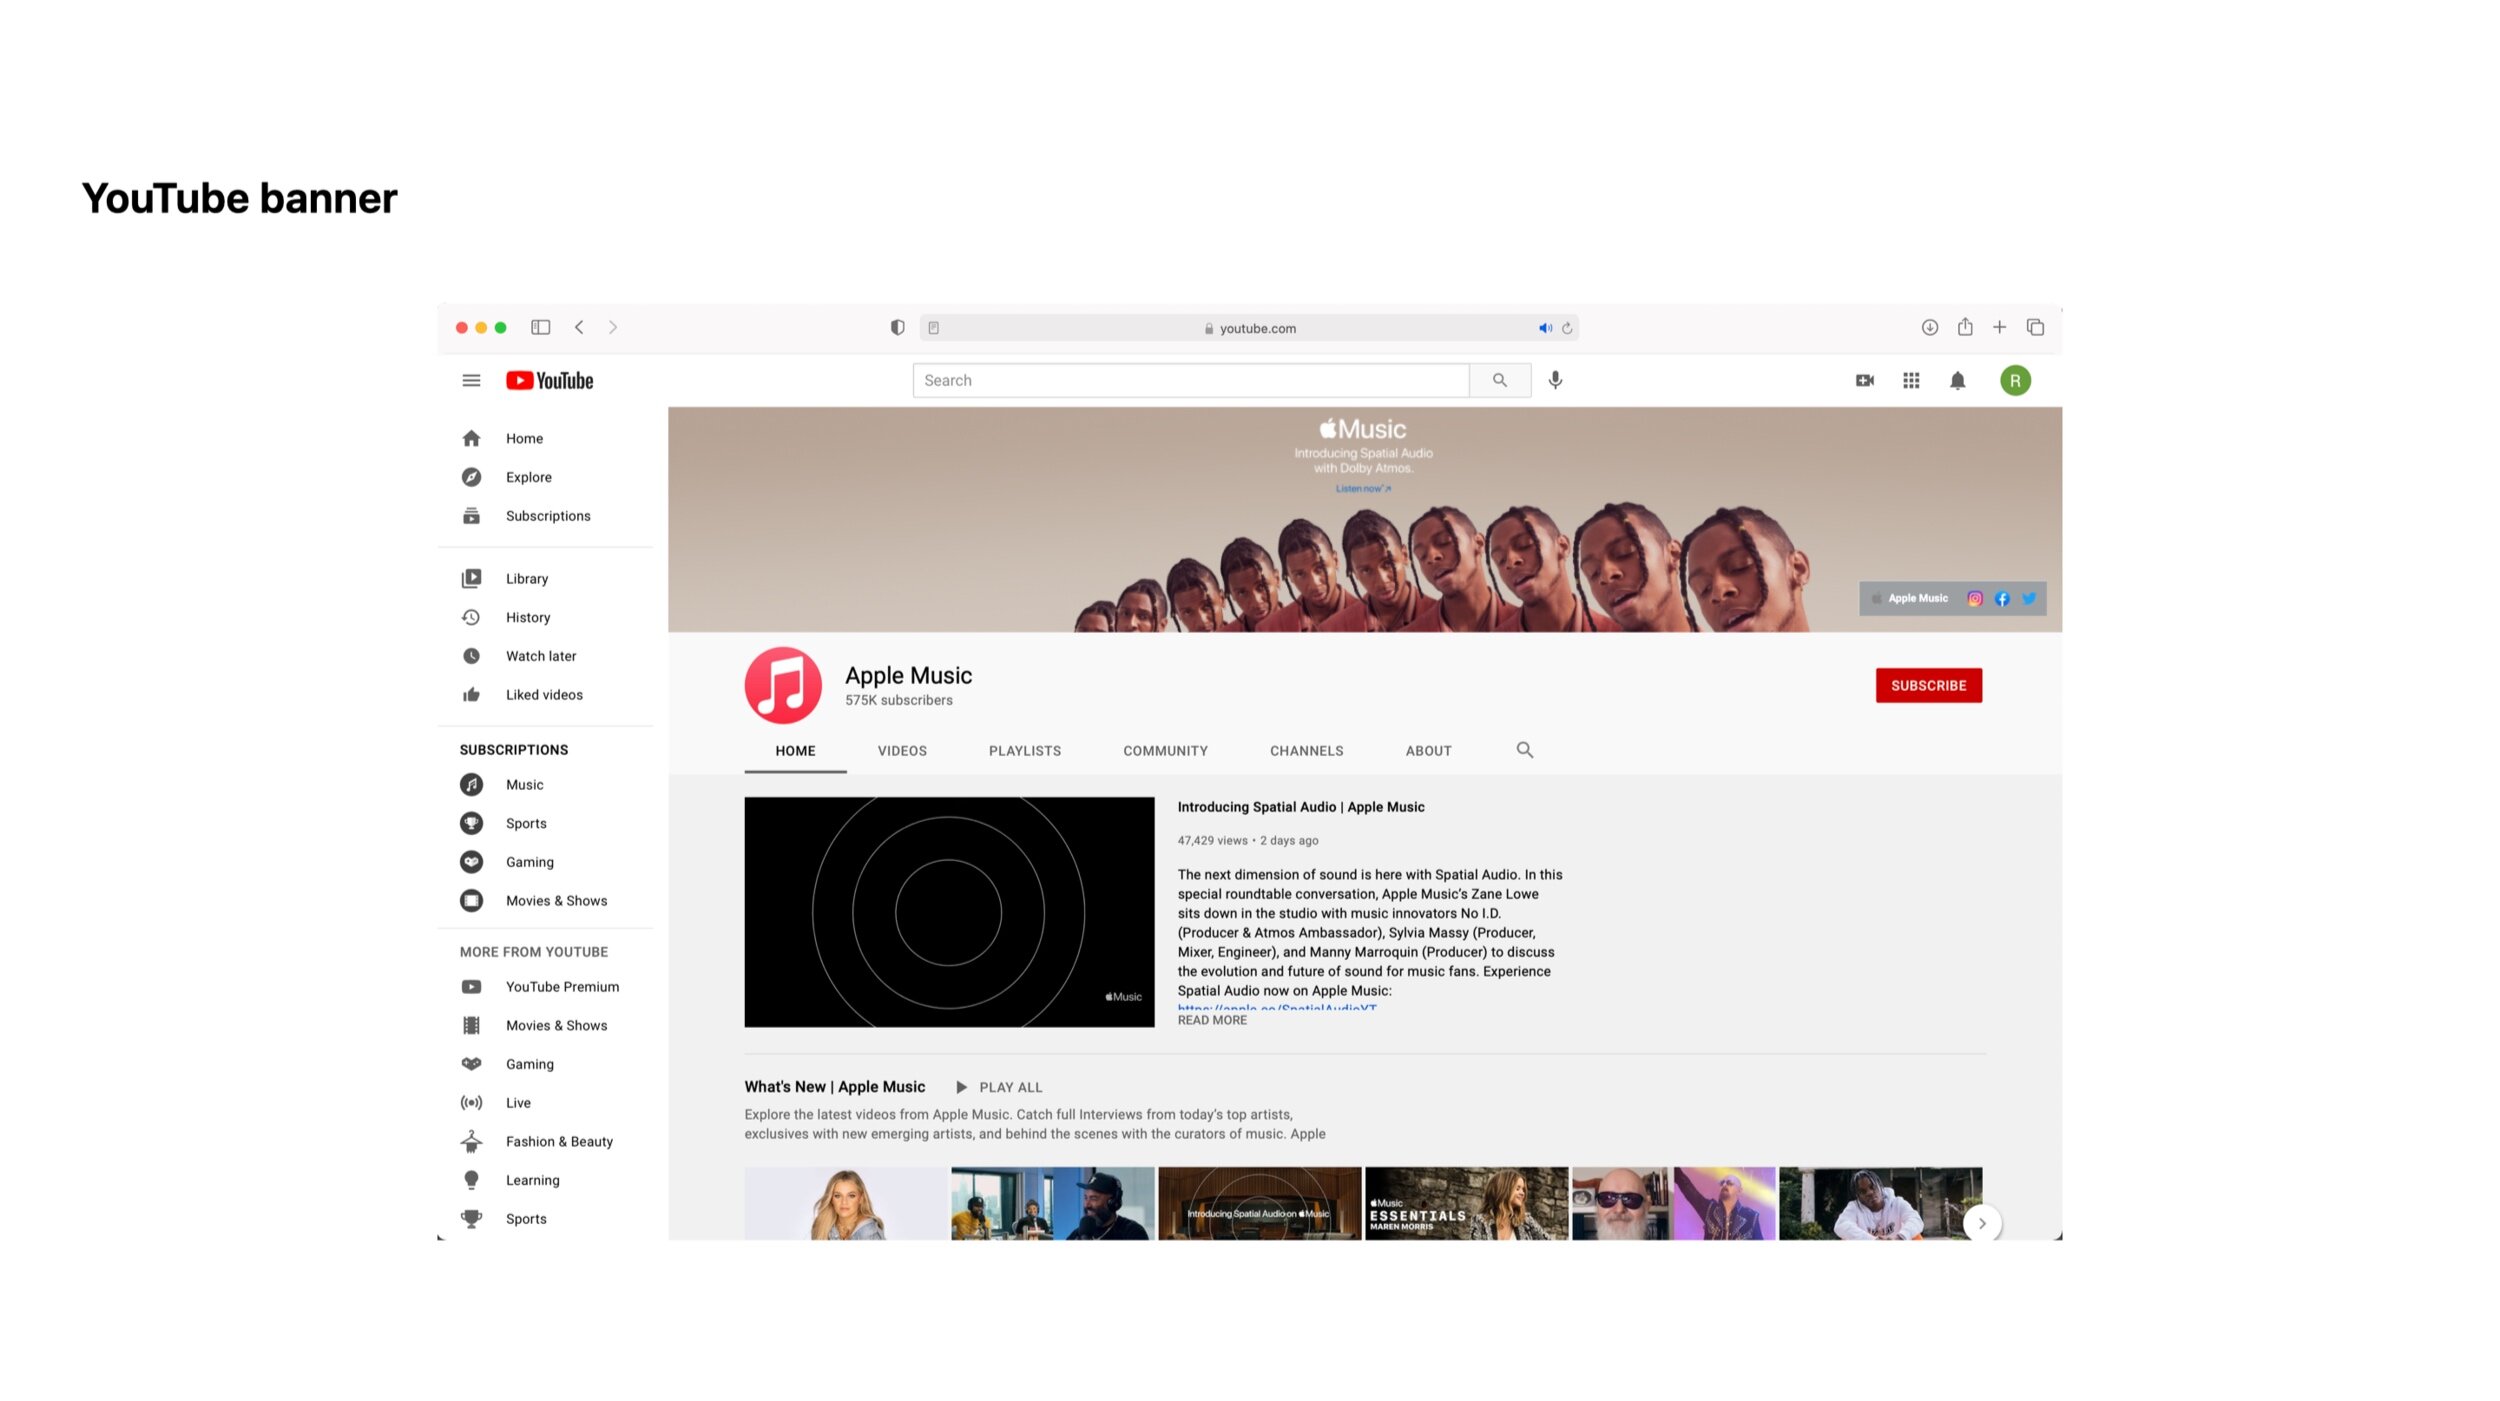
Task: Open Fashion & Beauty in sidebar
Action: coord(545,1142)
